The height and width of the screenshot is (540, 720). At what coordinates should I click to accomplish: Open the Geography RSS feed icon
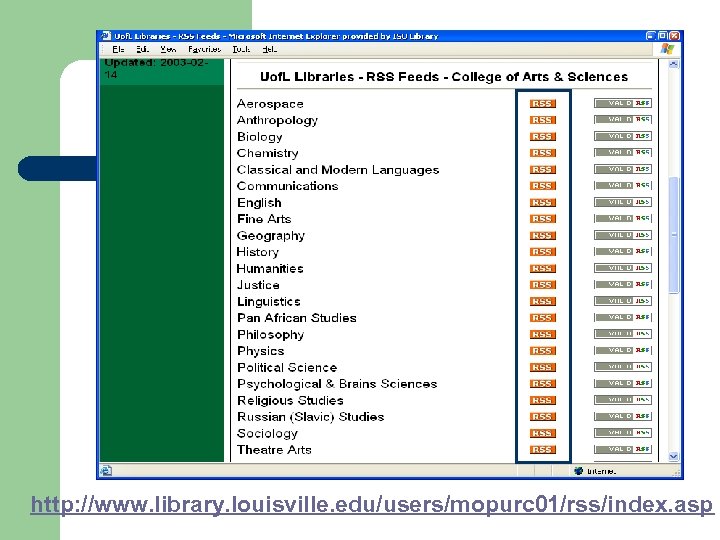[x=542, y=236]
